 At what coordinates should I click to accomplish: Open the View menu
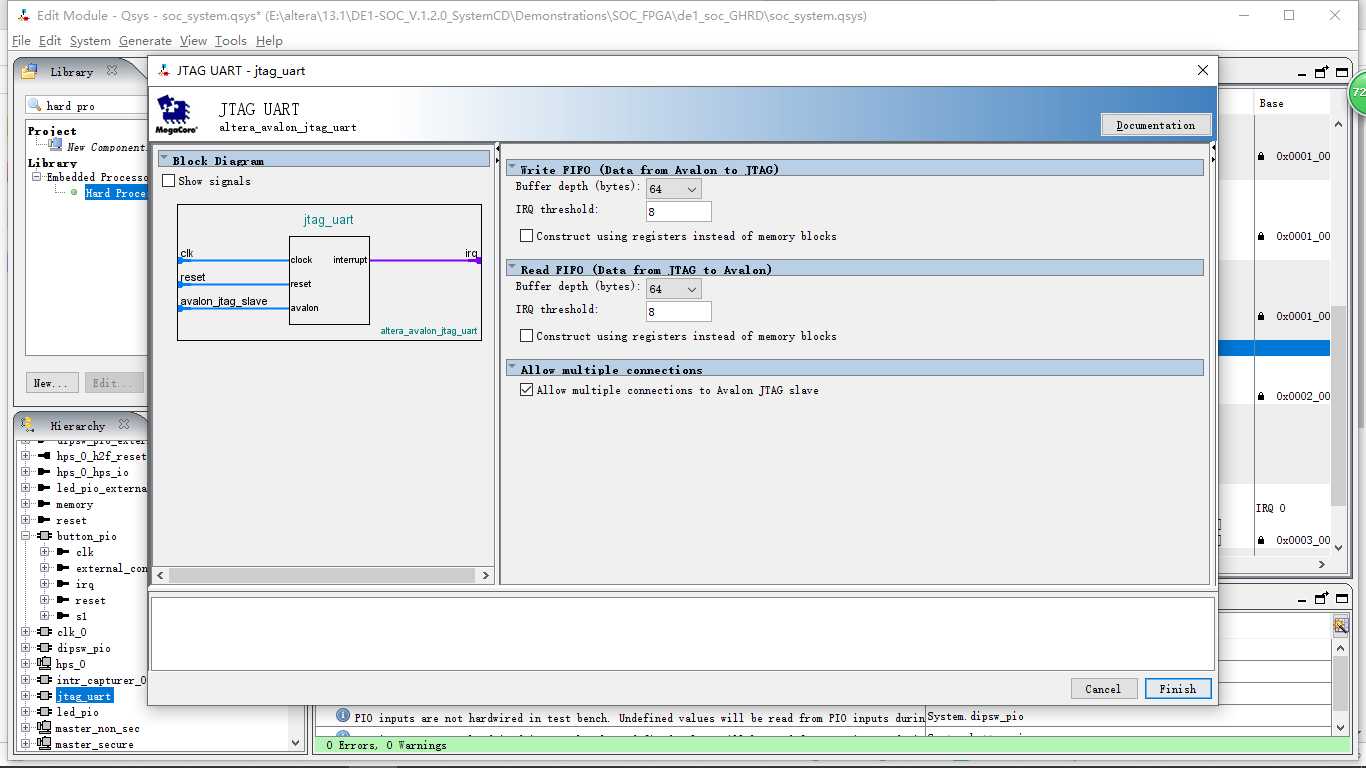pyautogui.click(x=193, y=41)
